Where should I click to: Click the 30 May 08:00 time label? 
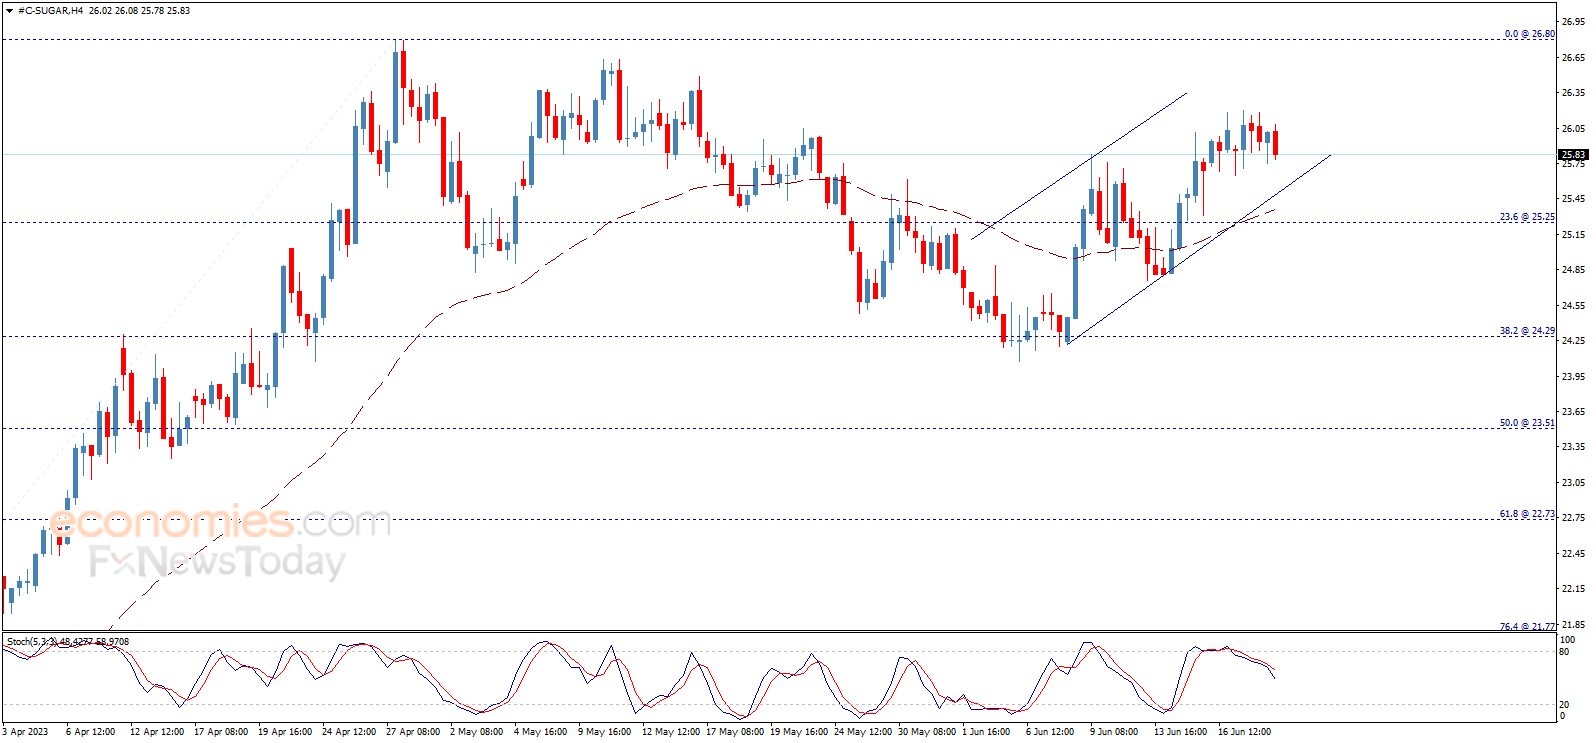point(926,732)
